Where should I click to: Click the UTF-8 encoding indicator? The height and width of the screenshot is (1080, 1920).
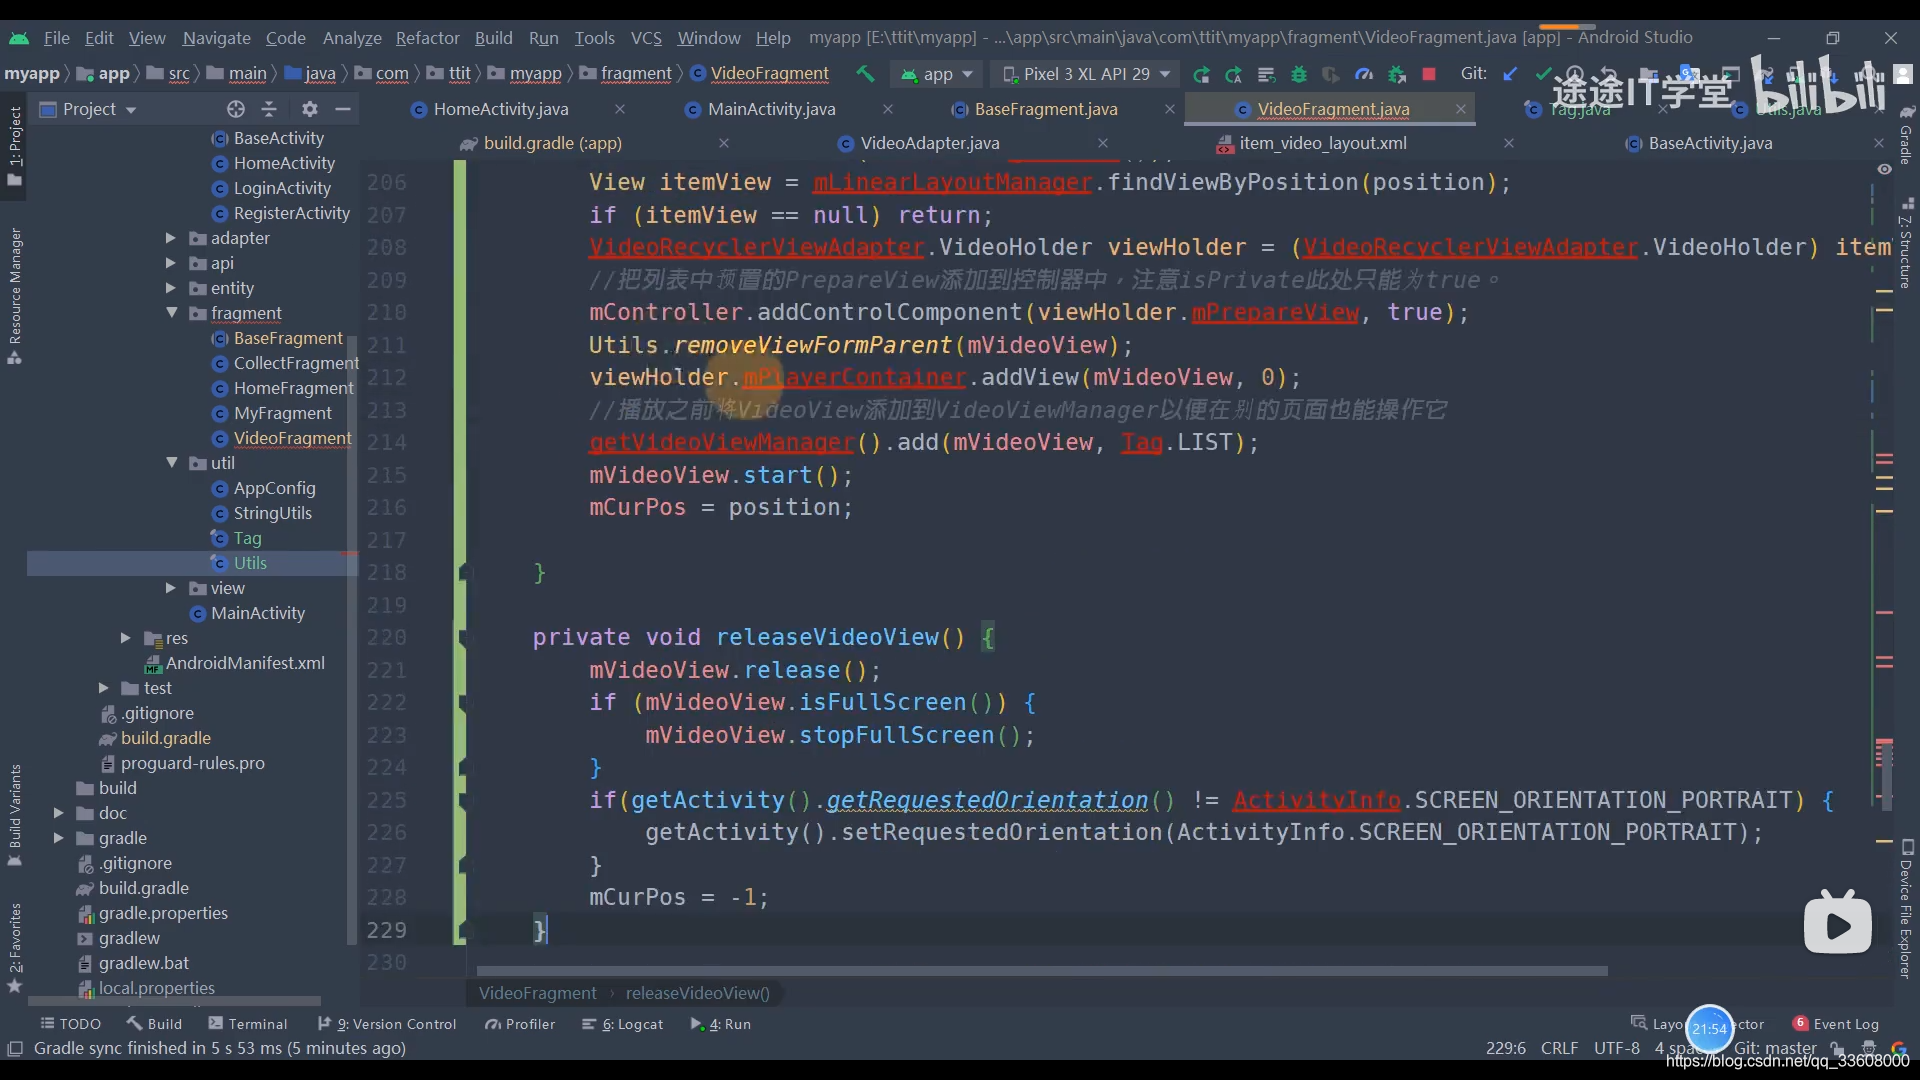(1616, 1048)
